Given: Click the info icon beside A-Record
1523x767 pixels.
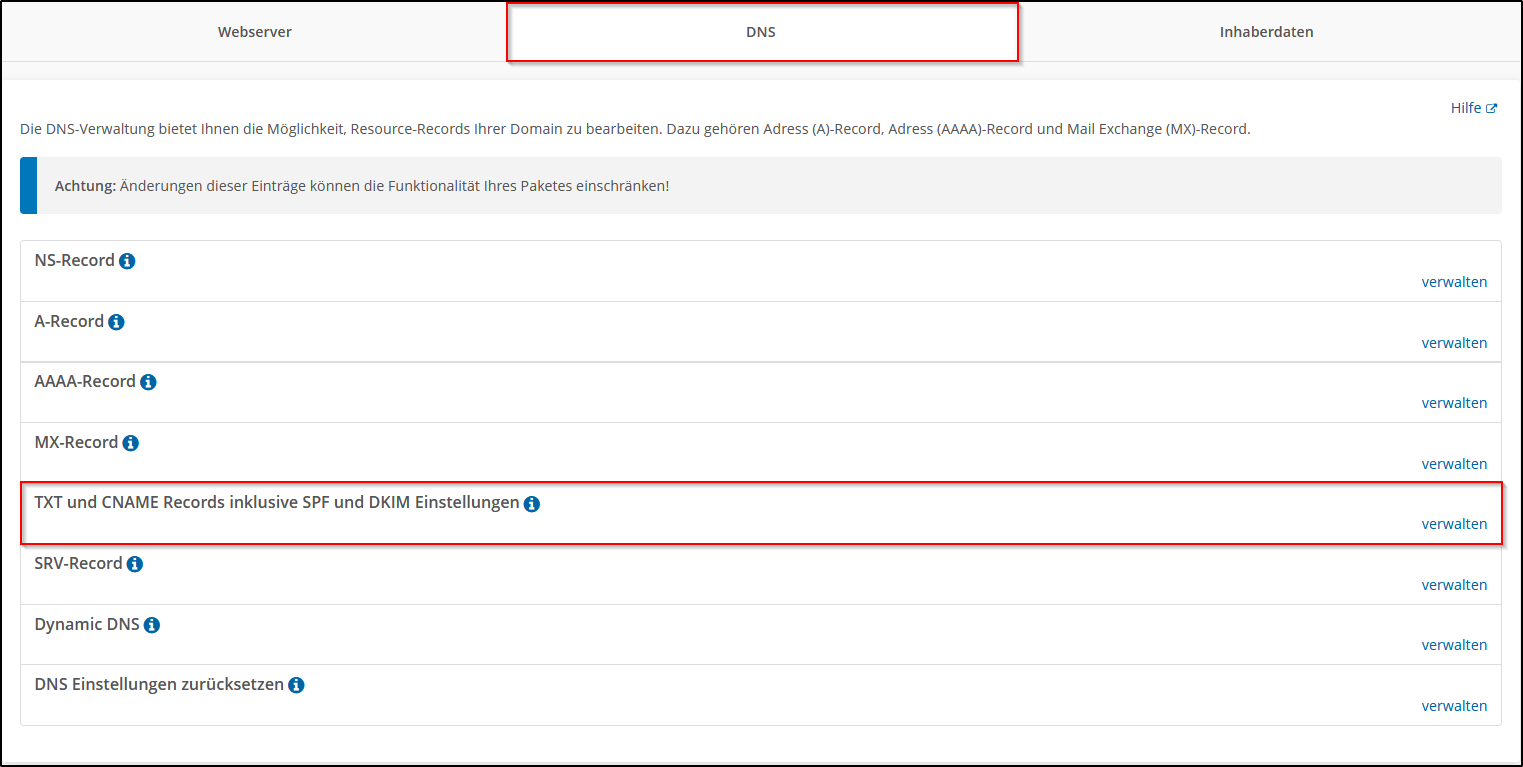Looking at the screenshot, I should (x=116, y=322).
